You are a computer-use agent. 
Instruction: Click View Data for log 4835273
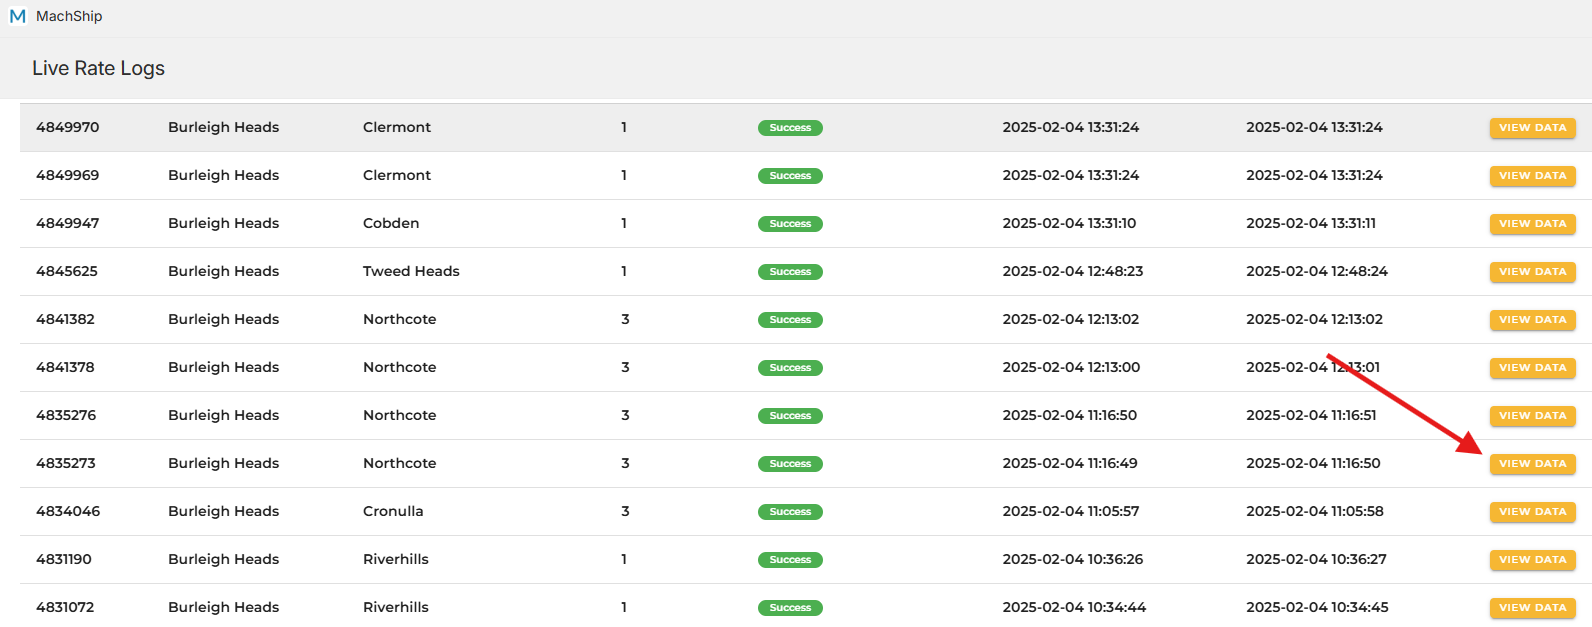tap(1532, 464)
